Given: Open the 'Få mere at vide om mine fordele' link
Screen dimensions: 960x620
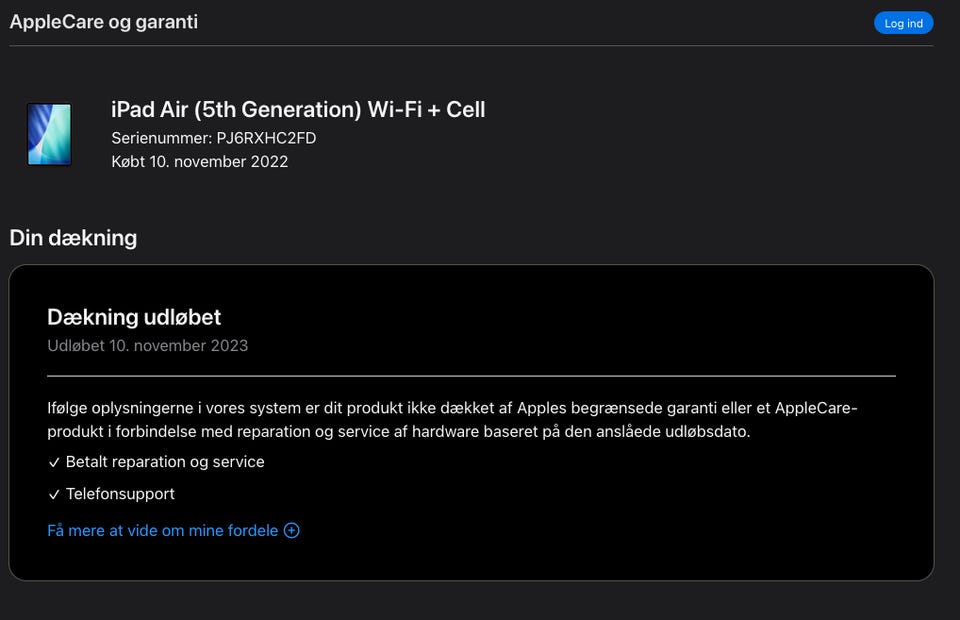Looking at the screenshot, I should pos(163,531).
